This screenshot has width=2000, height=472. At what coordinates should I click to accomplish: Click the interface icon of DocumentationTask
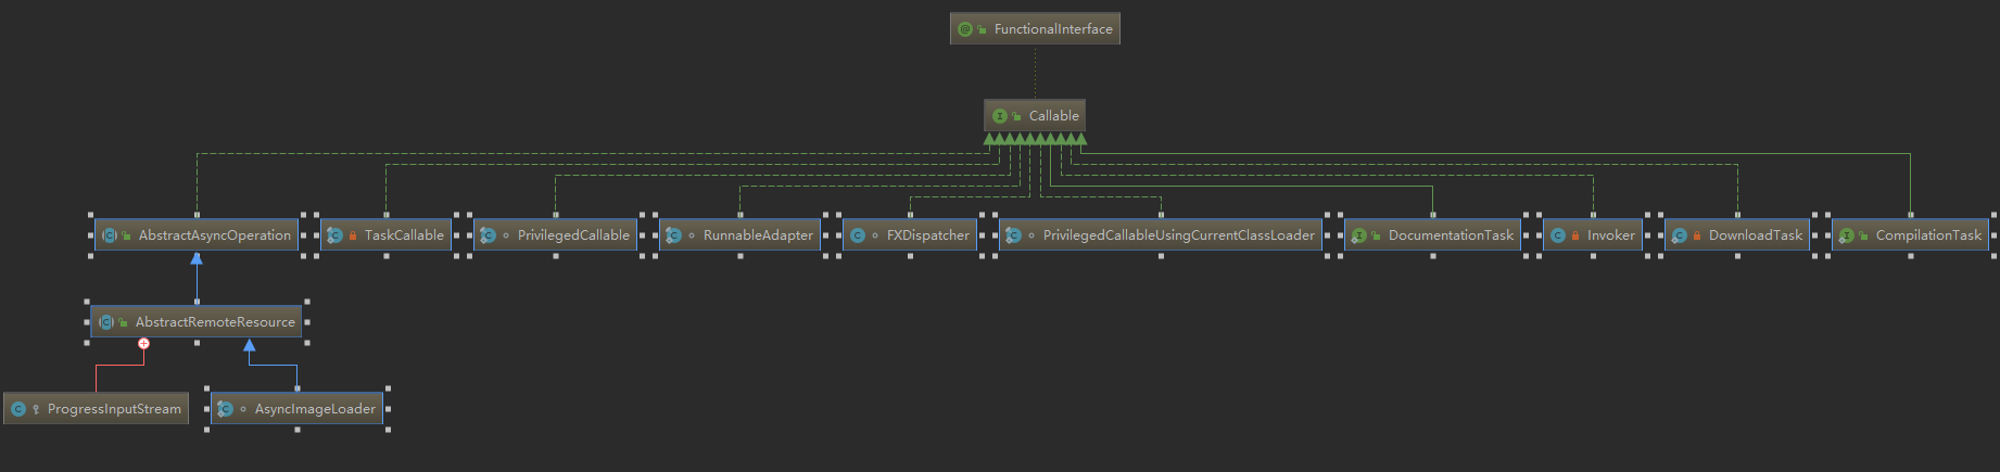1359,236
